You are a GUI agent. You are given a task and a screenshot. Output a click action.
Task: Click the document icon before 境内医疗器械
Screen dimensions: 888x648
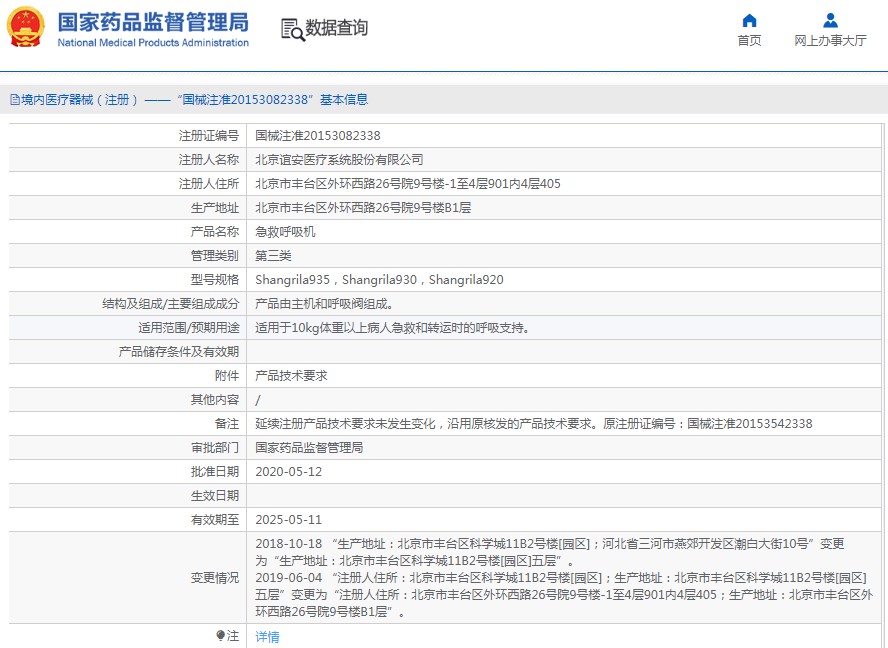point(15,100)
